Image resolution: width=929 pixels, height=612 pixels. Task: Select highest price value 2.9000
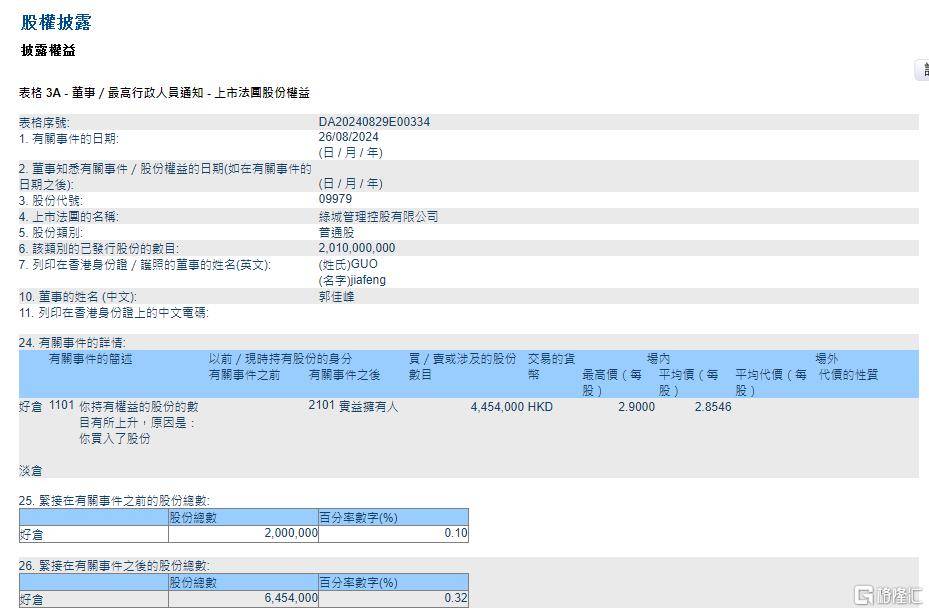point(636,407)
